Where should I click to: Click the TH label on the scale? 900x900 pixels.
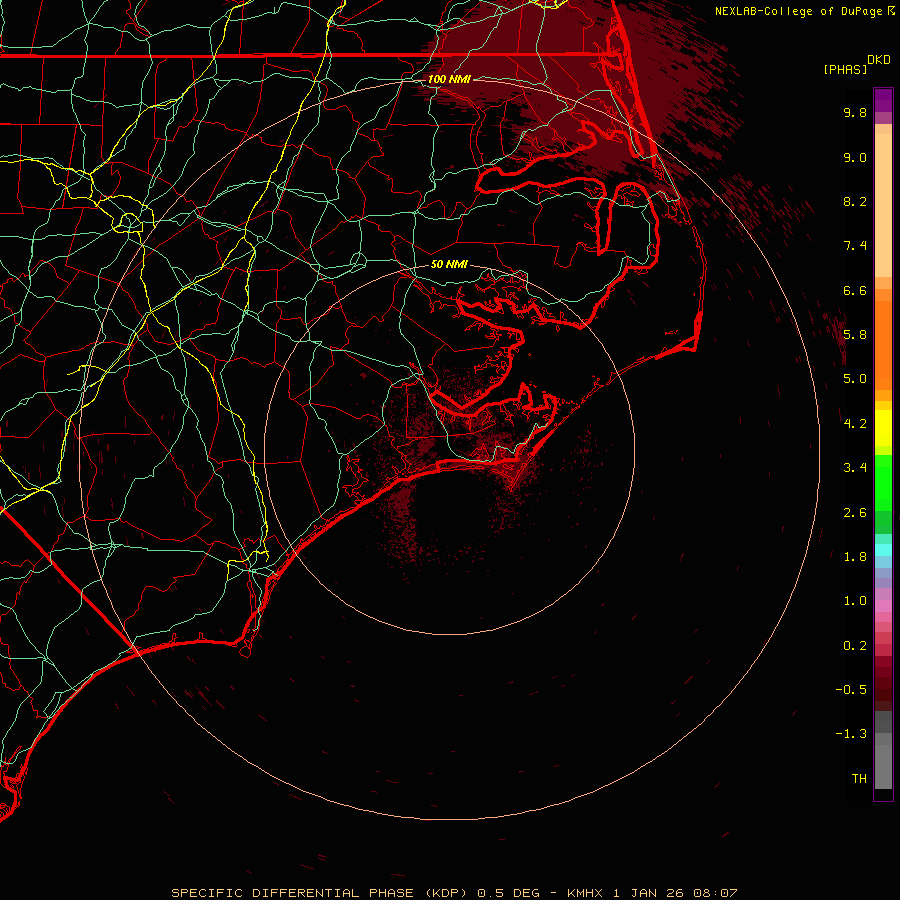[859, 779]
